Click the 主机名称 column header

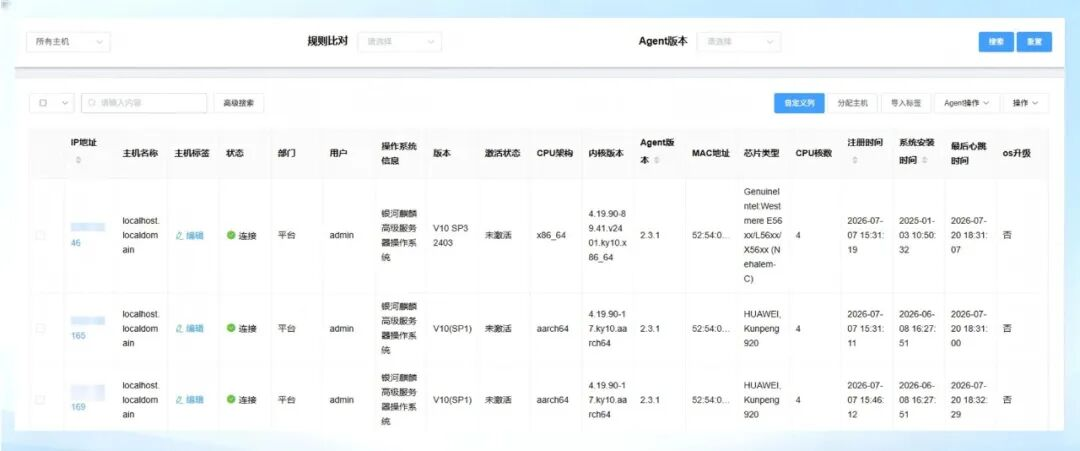[140, 154]
